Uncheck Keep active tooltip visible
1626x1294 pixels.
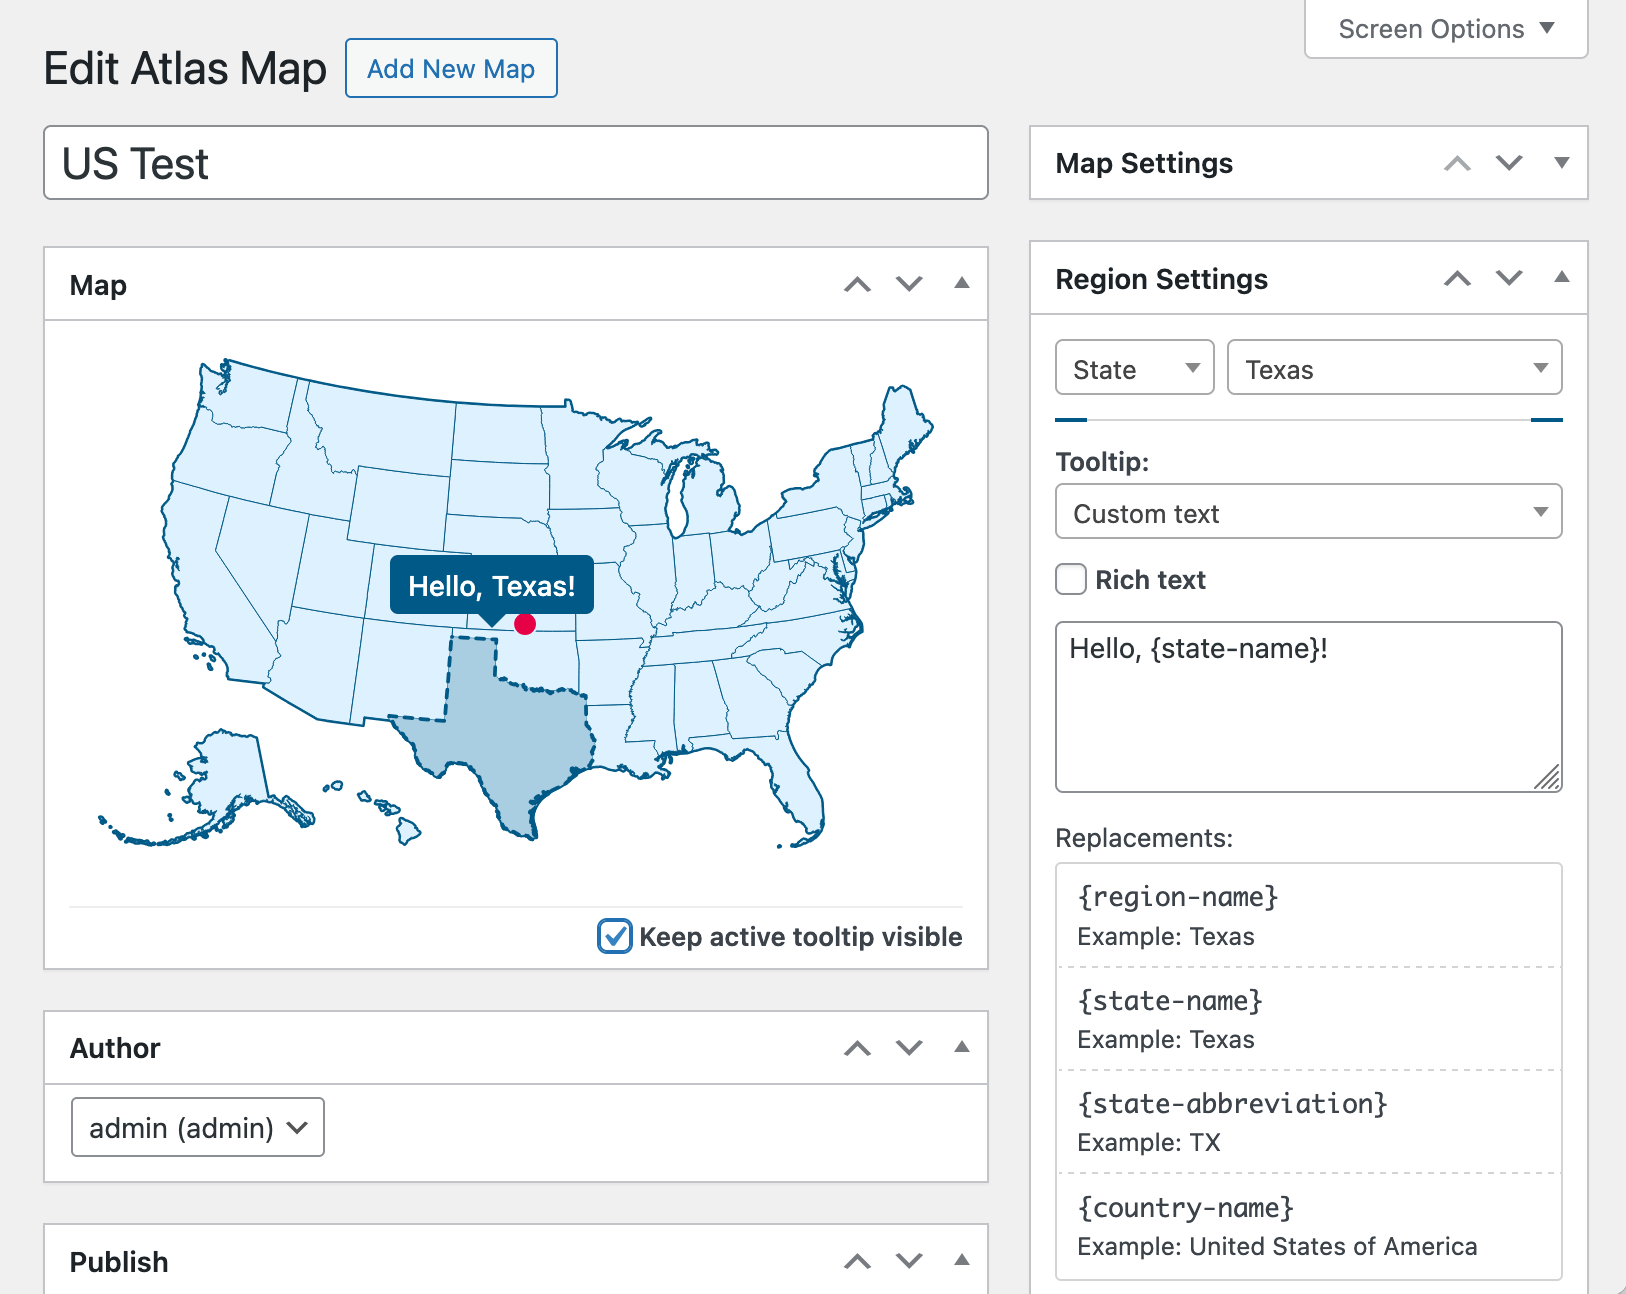(614, 937)
